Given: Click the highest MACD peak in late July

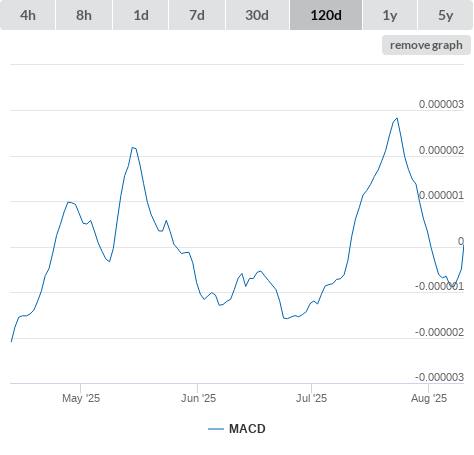Looking at the screenshot, I should tap(397, 118).
